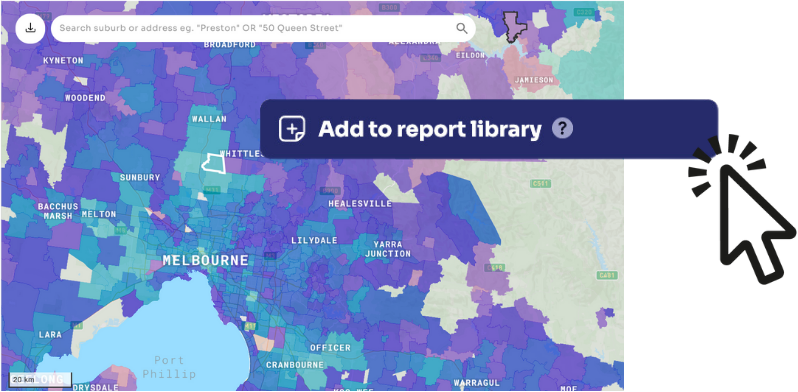Click the BROADFORD map label

click(230, 45)
